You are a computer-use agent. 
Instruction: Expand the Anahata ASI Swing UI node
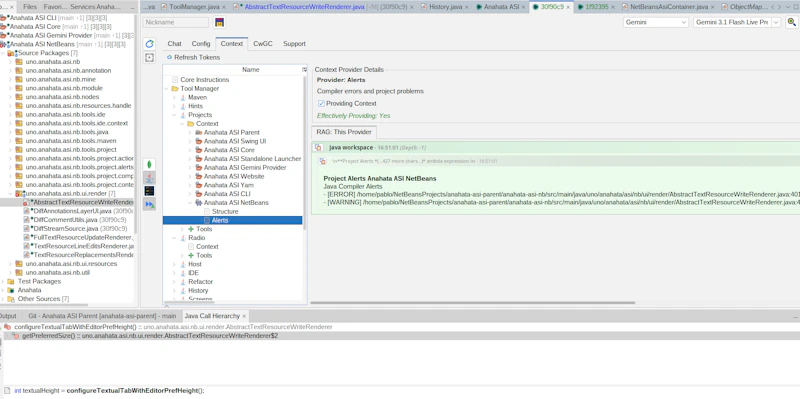point(190,141)
